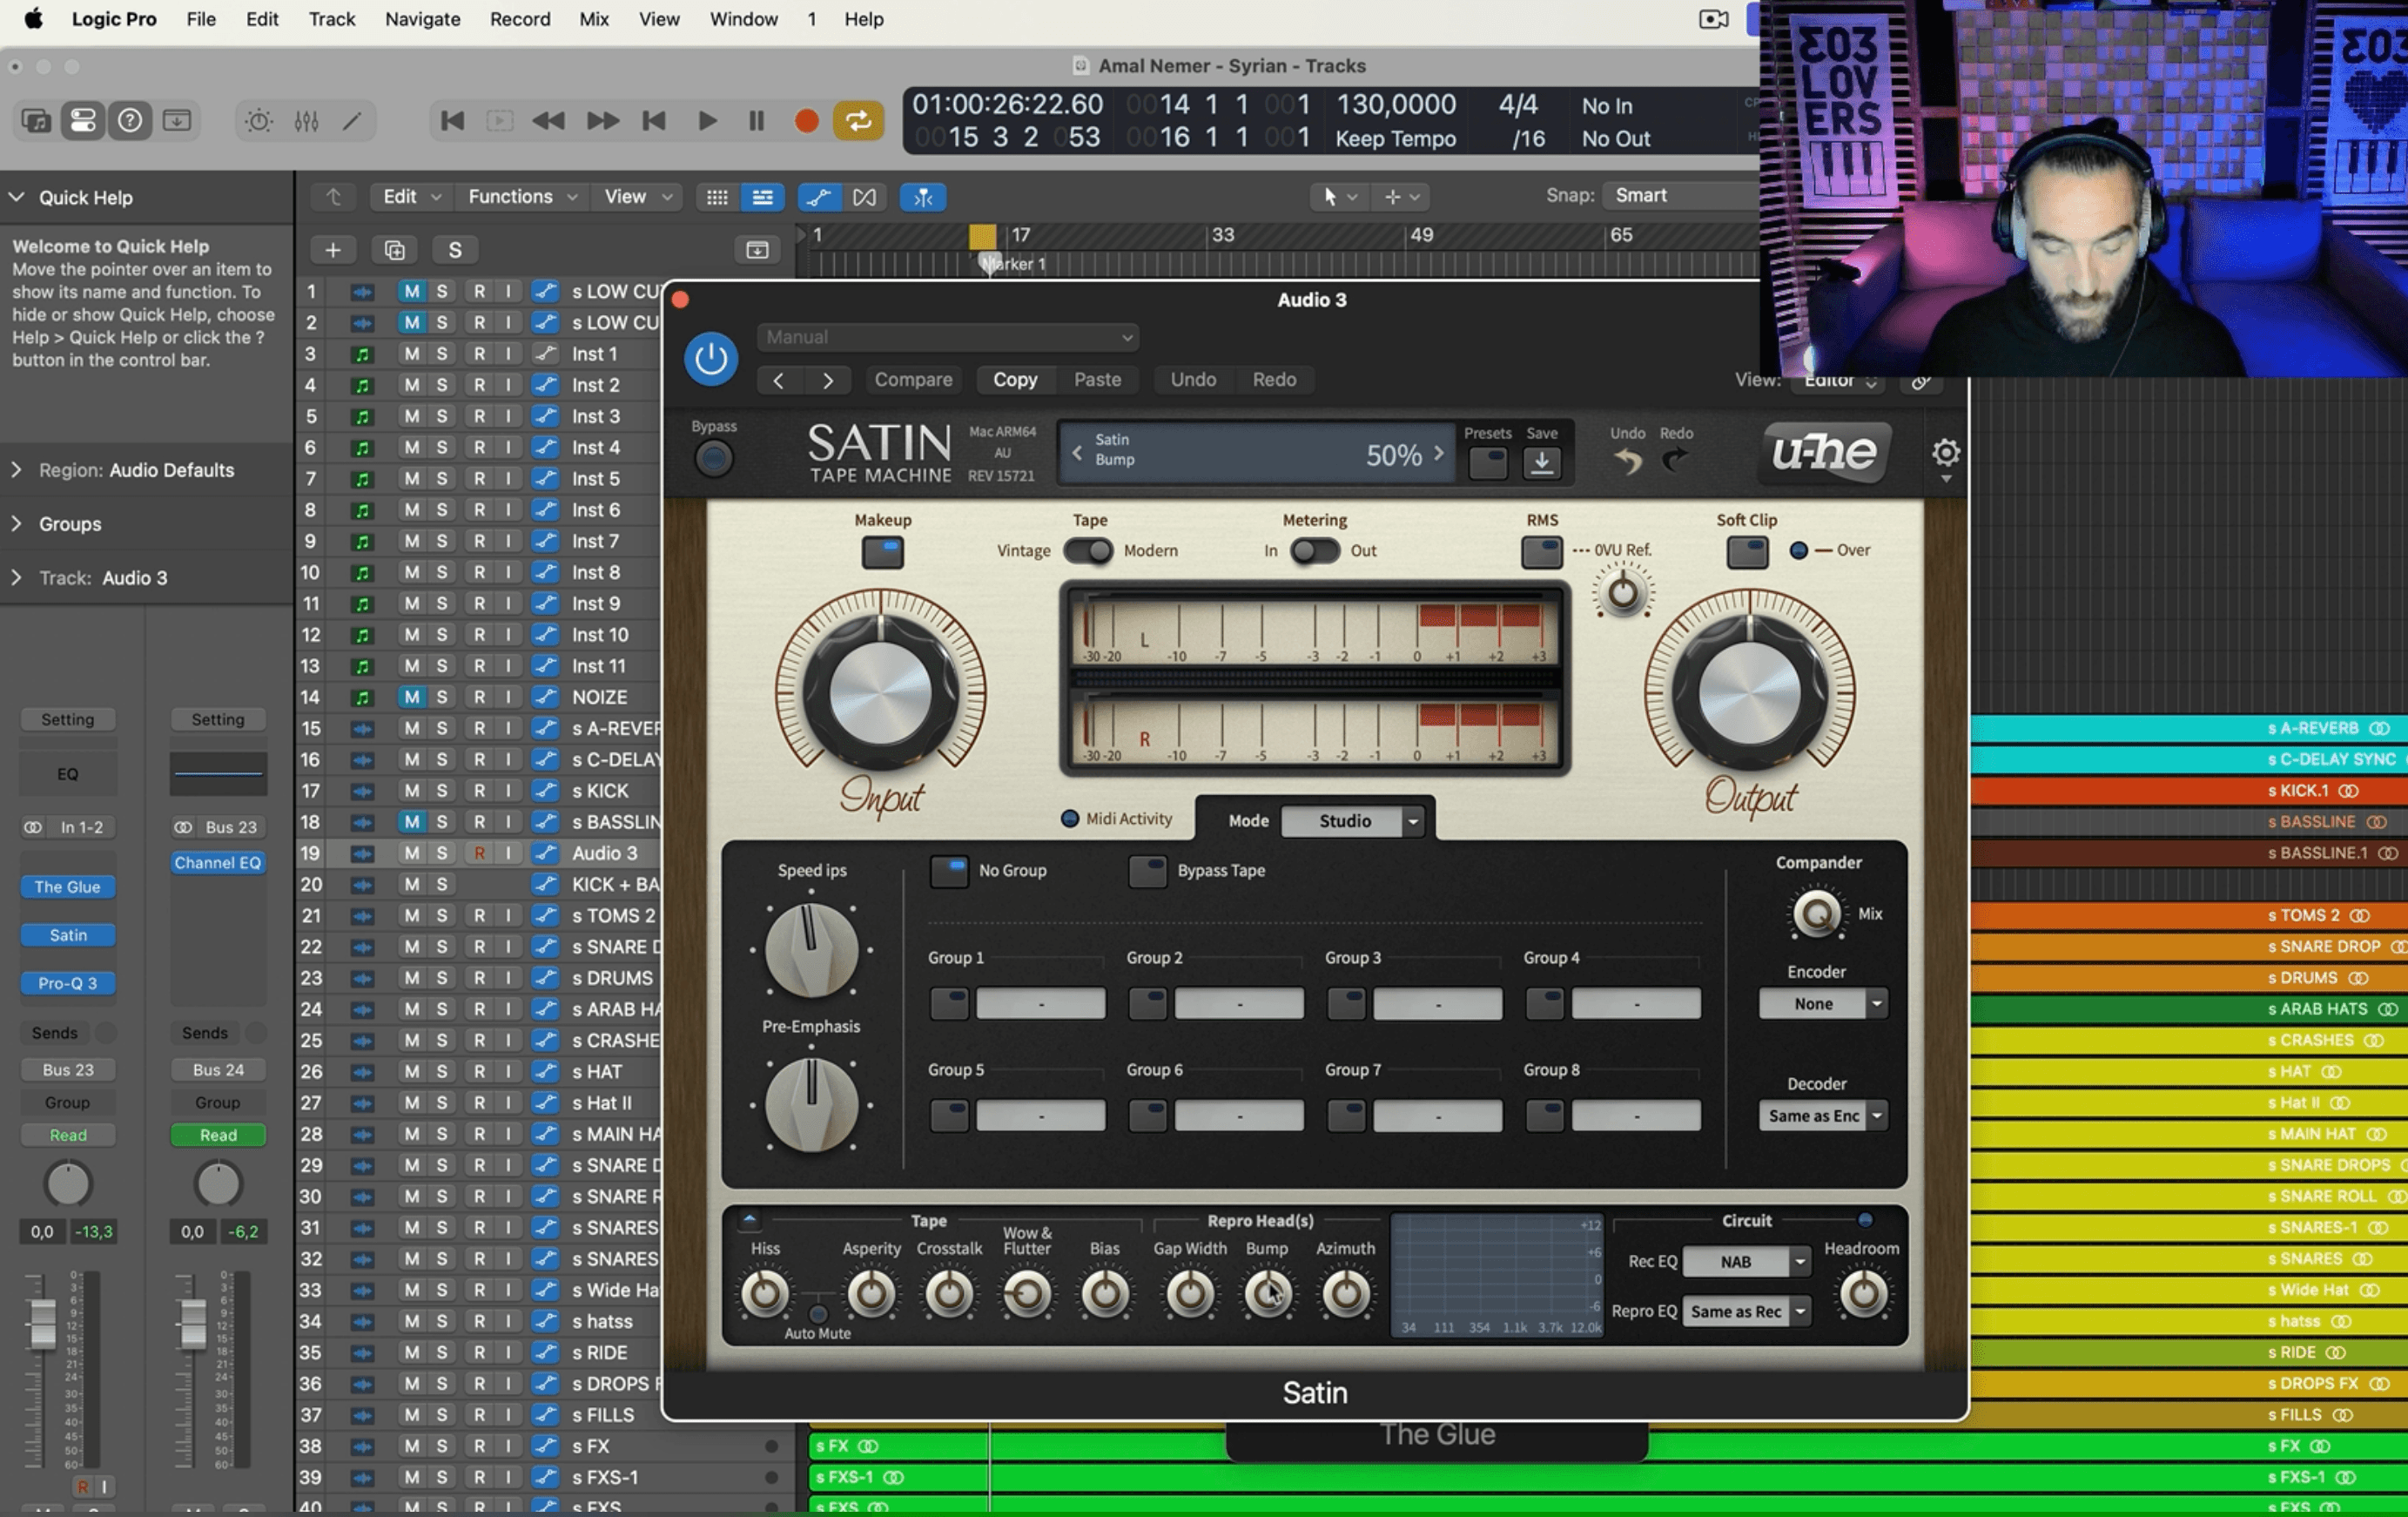Open the Mode Studio dropdown
Image resolution: width=2408 pixels, height=1517 pixels.
[1352, 821]
